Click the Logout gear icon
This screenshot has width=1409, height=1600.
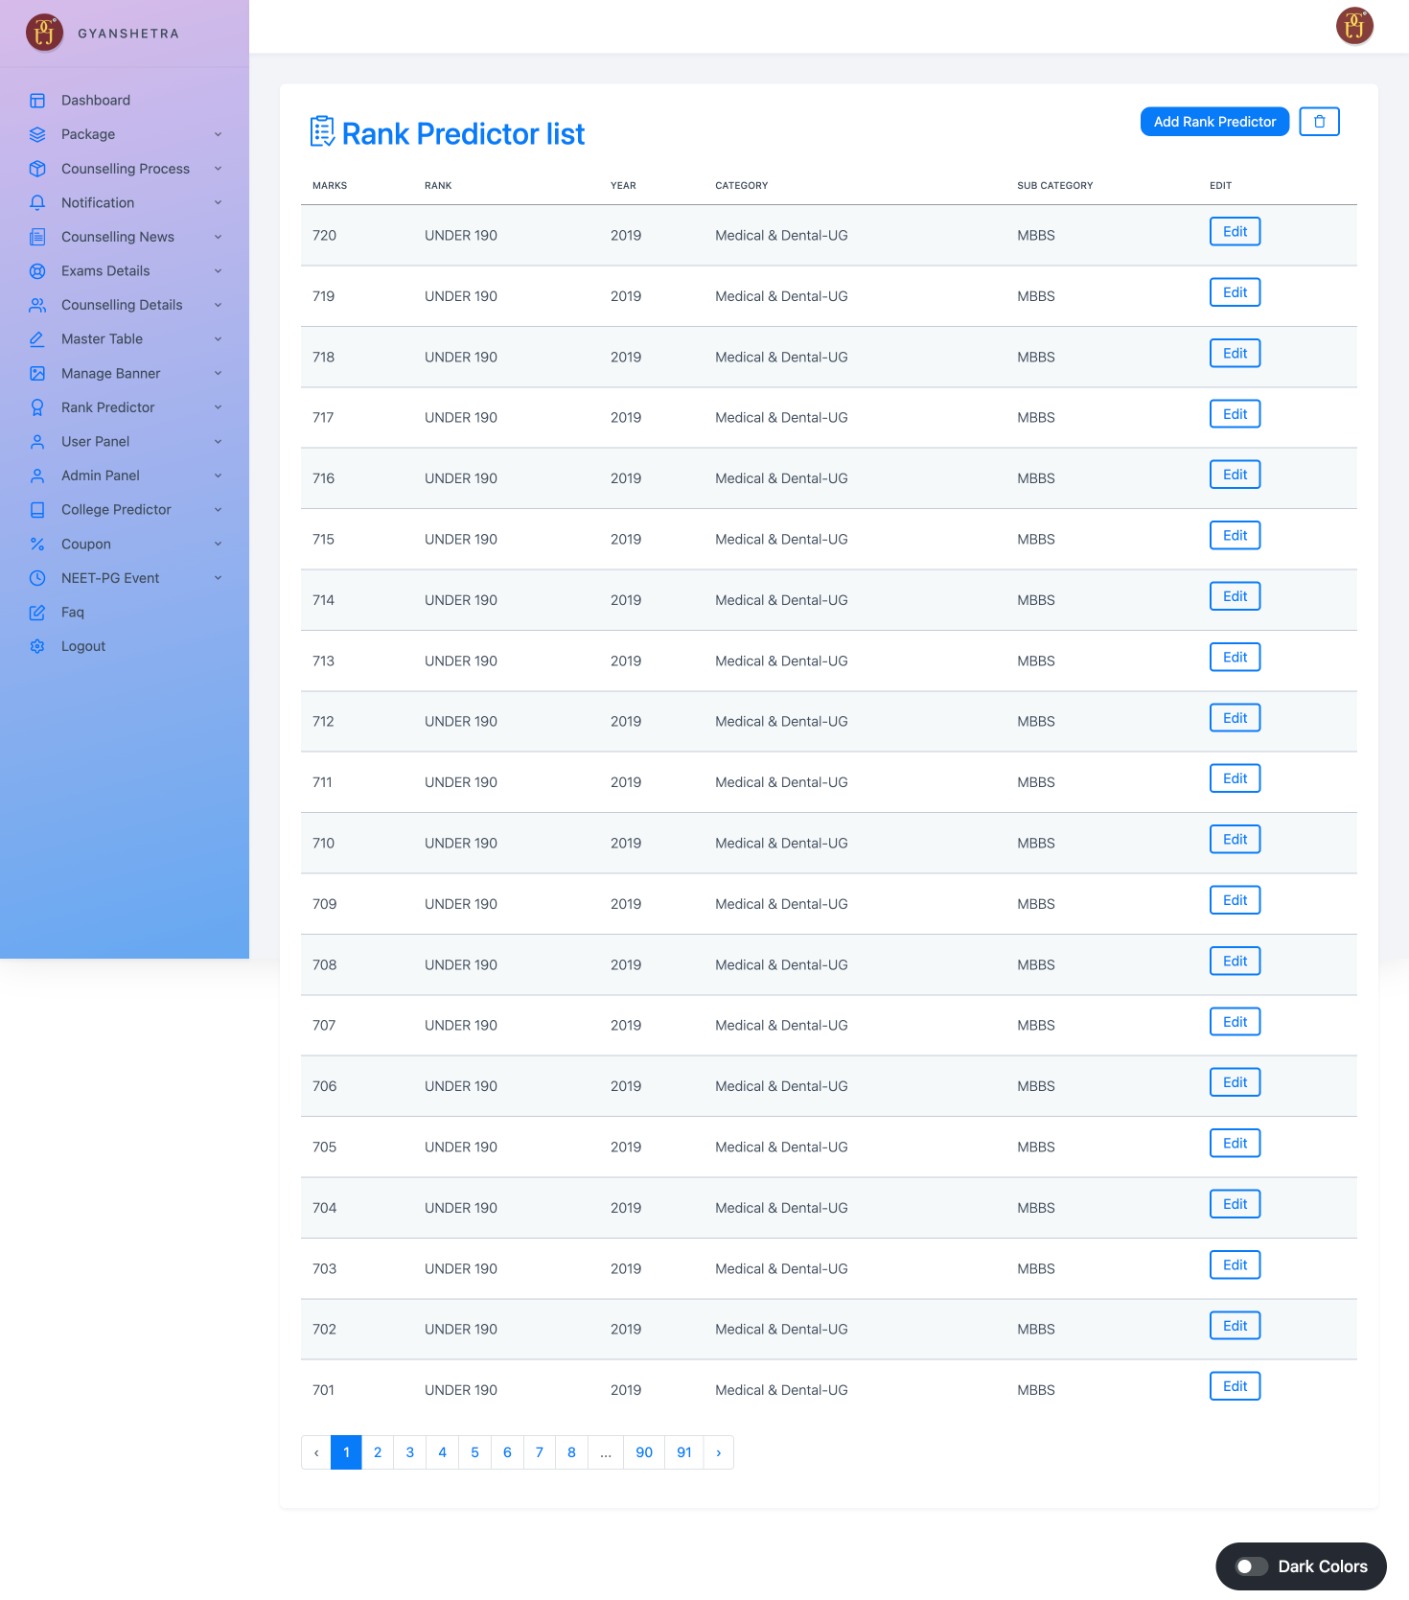click(x=37, y=646)
